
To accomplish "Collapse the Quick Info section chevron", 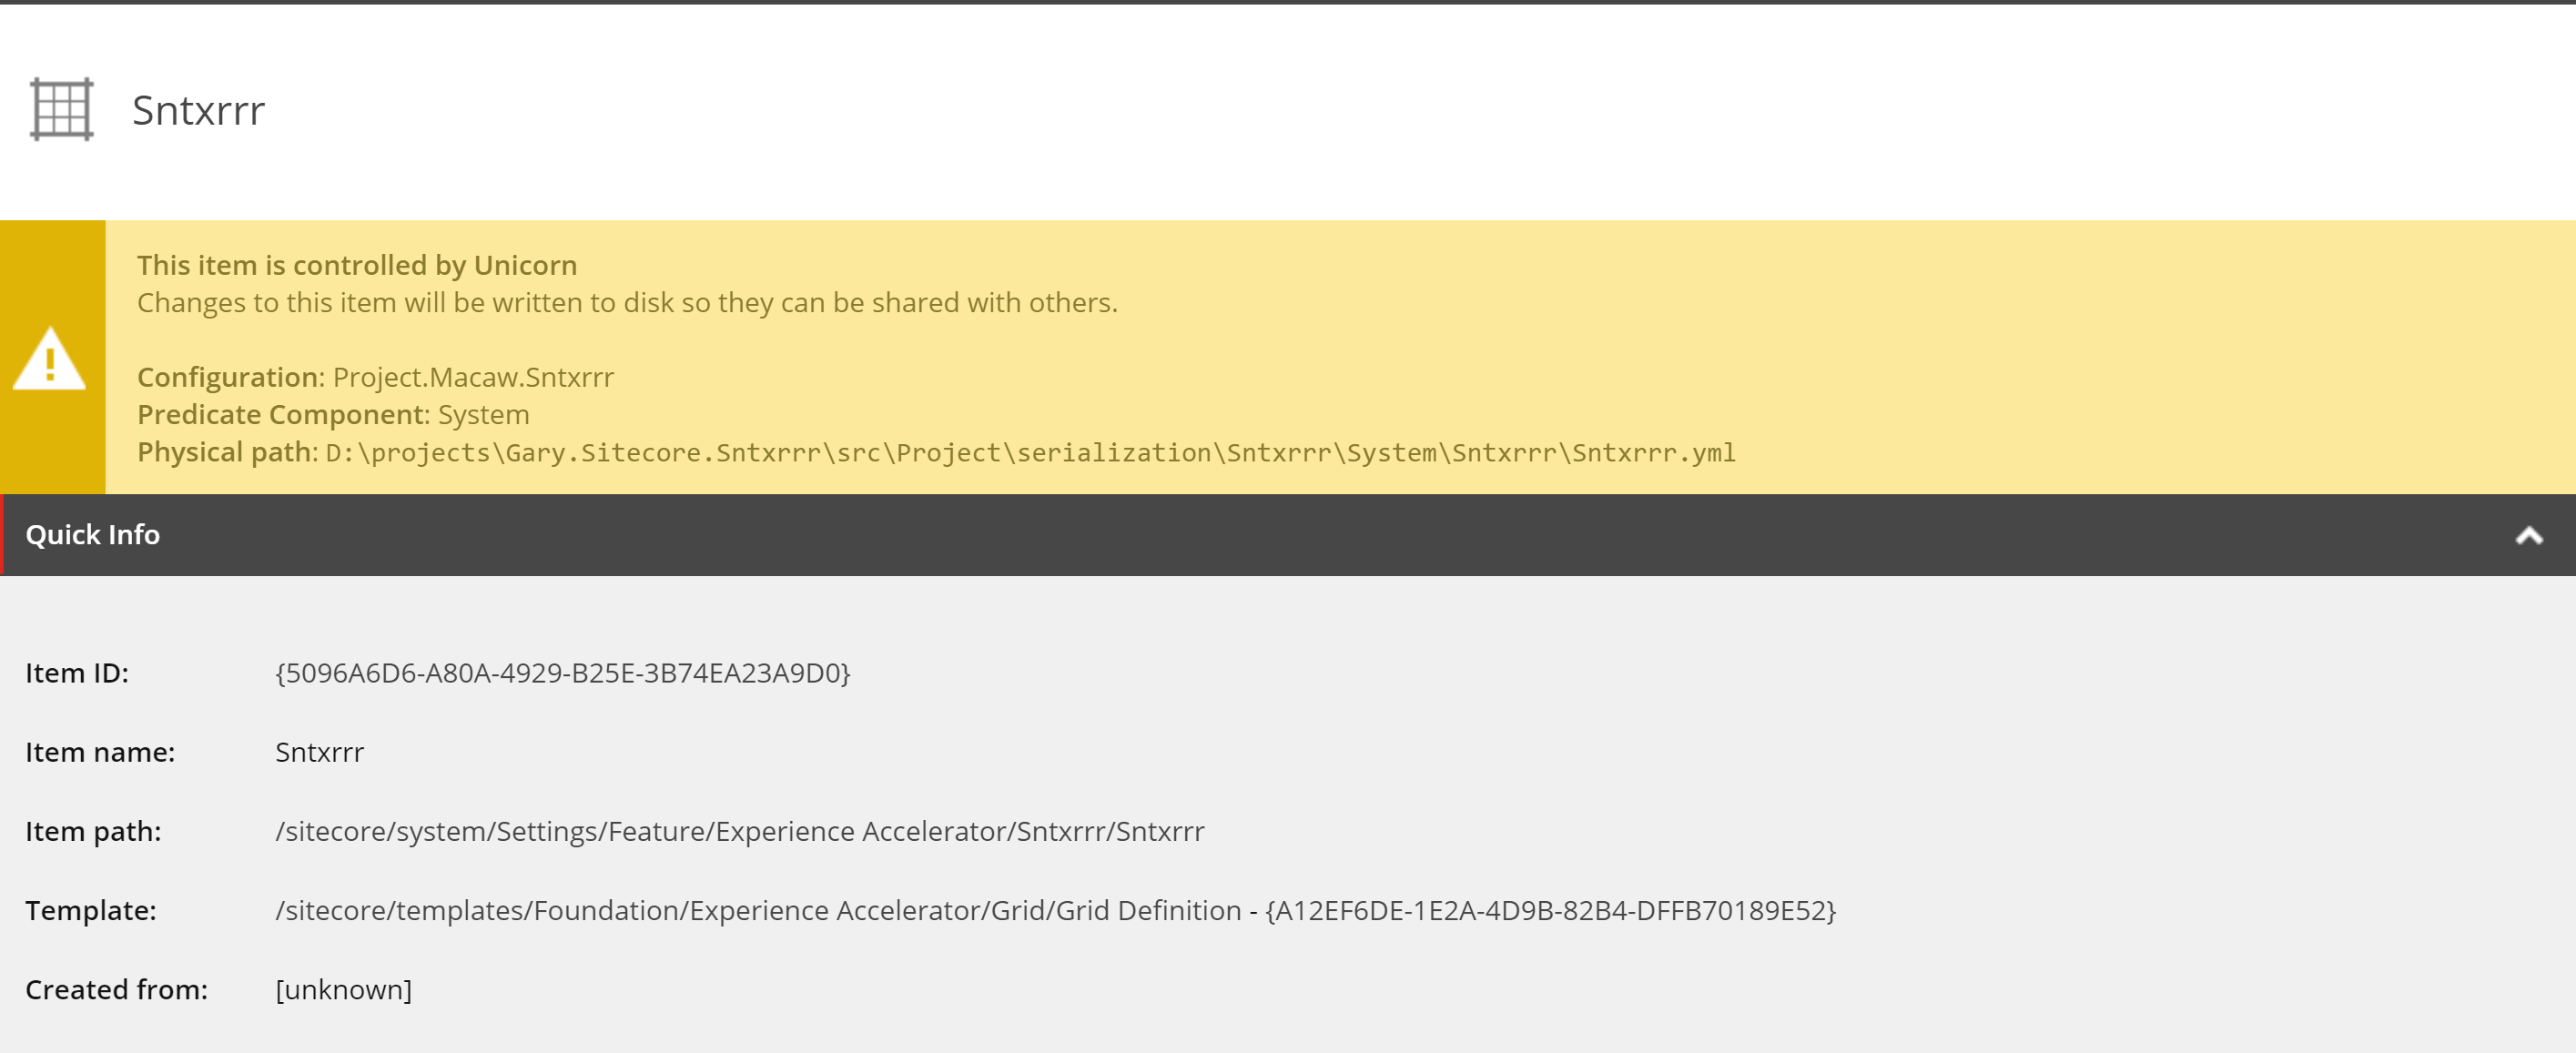I will (x=2529, y=535).
